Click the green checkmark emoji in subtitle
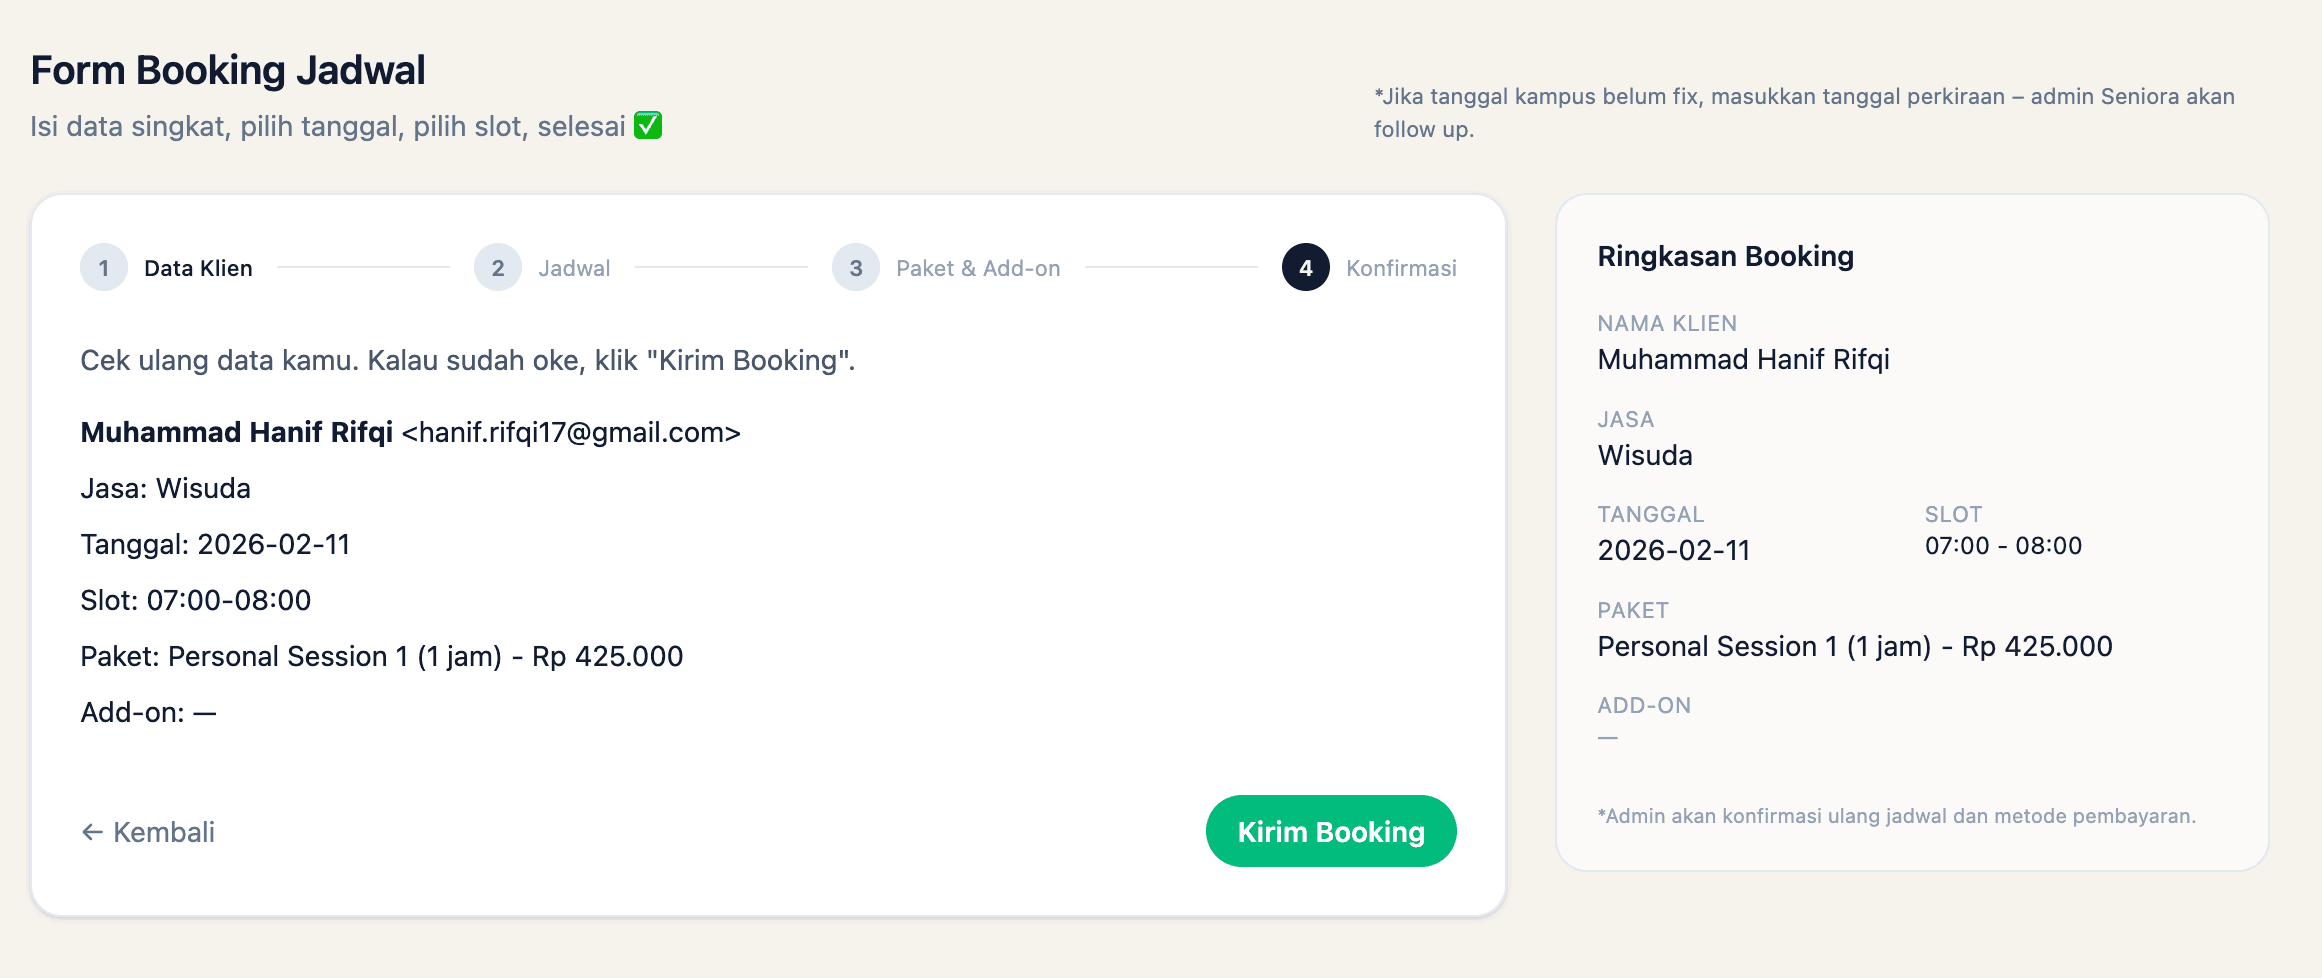Image resolution: width=2322 pixels, height=978 pixels. (648, 126)
